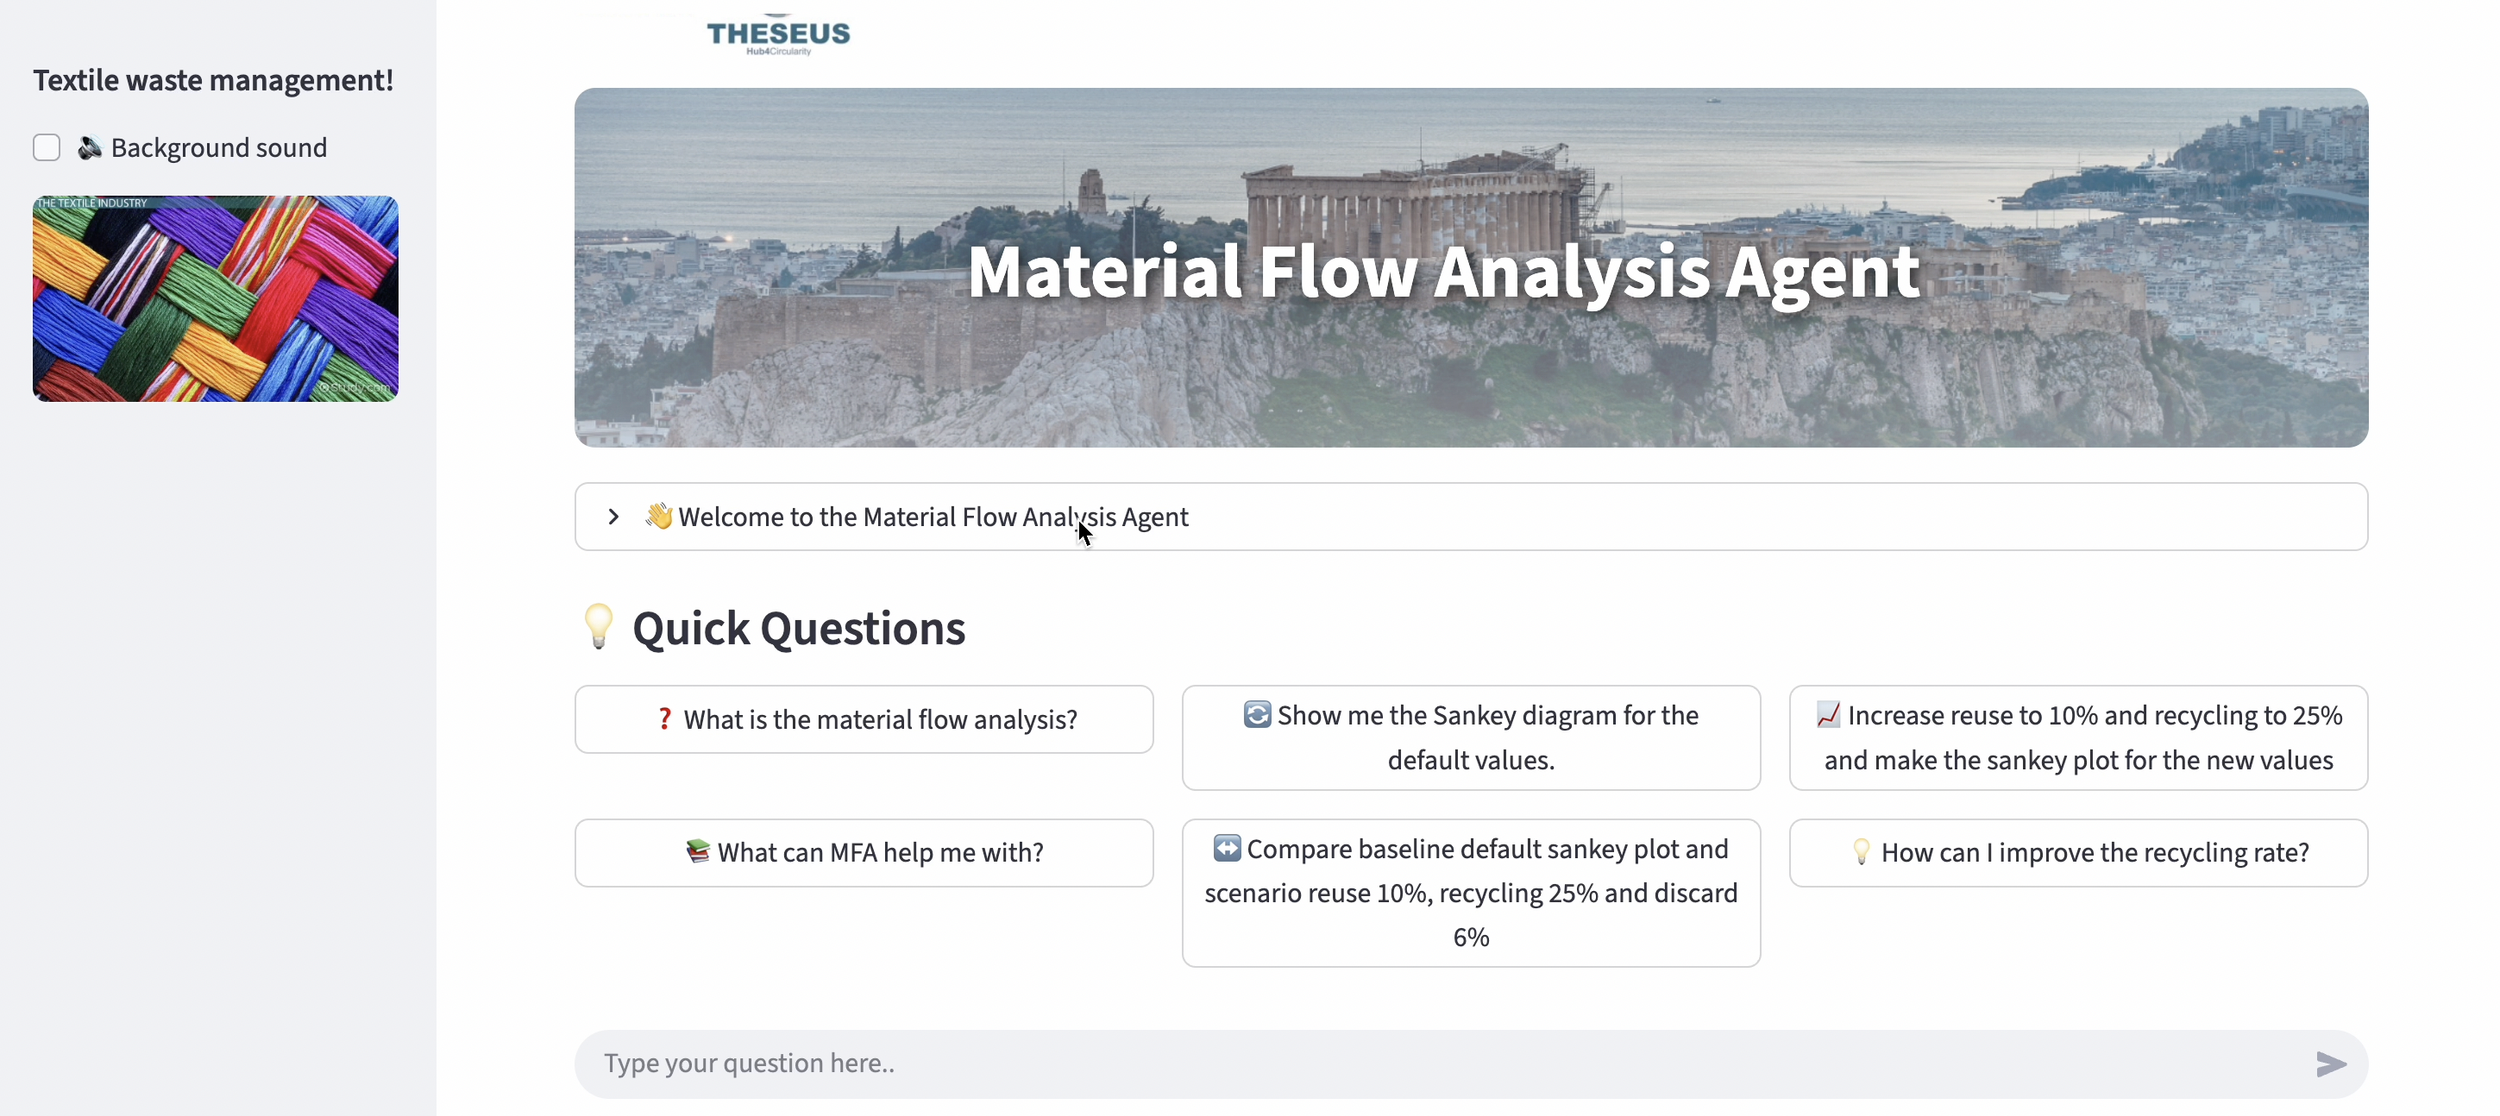
Task: Click the speaker icon beside Background sound
Action: click(x=90, y=148)
